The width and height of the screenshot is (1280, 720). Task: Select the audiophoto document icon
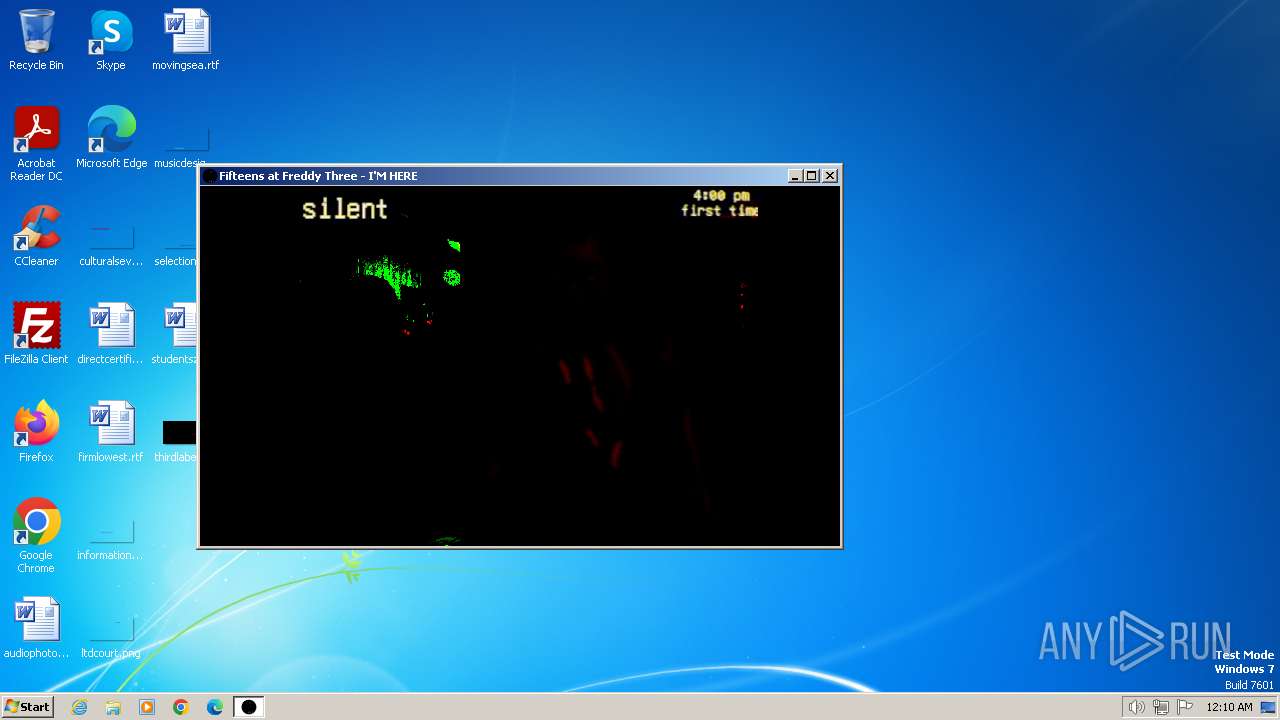pyautogui.click(x=36, y=628)
